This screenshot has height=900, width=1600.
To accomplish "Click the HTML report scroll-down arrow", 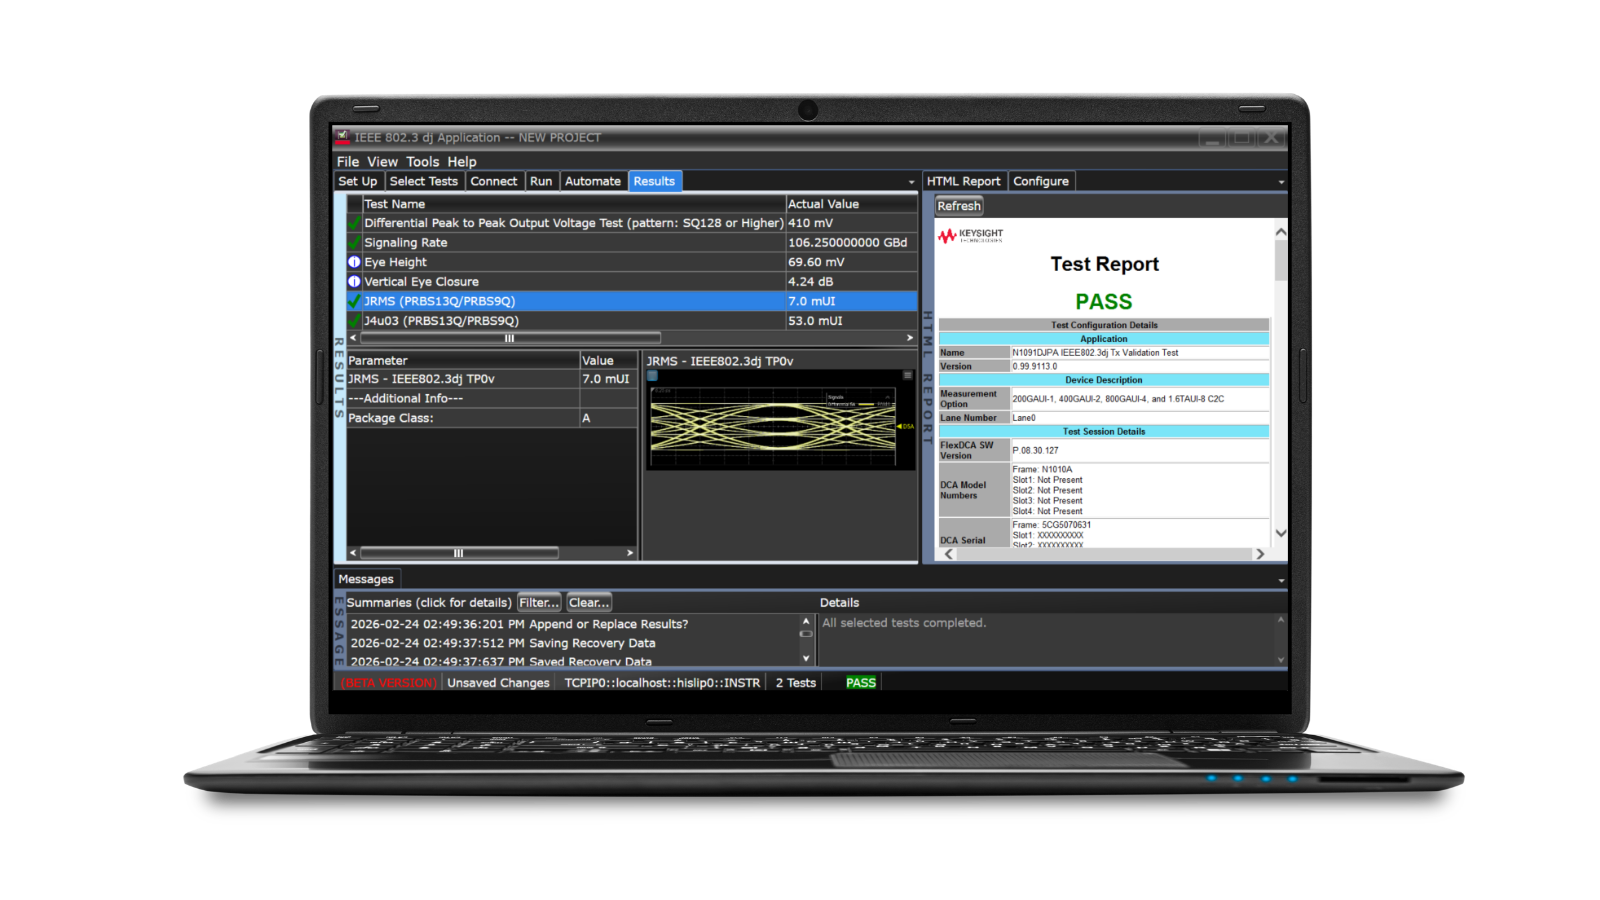I will coord(1281,533).
